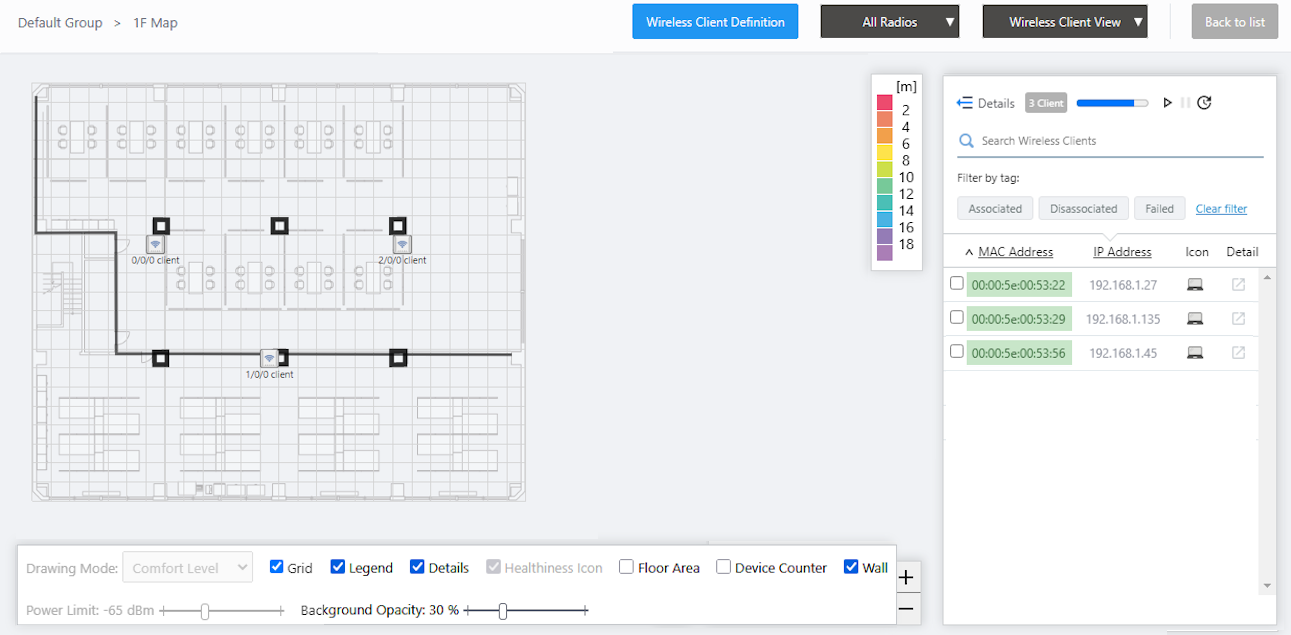Screen dimensions: 1291x635
Task: Click the access point showing 0/0/0 client
Action: click(156, 244)
